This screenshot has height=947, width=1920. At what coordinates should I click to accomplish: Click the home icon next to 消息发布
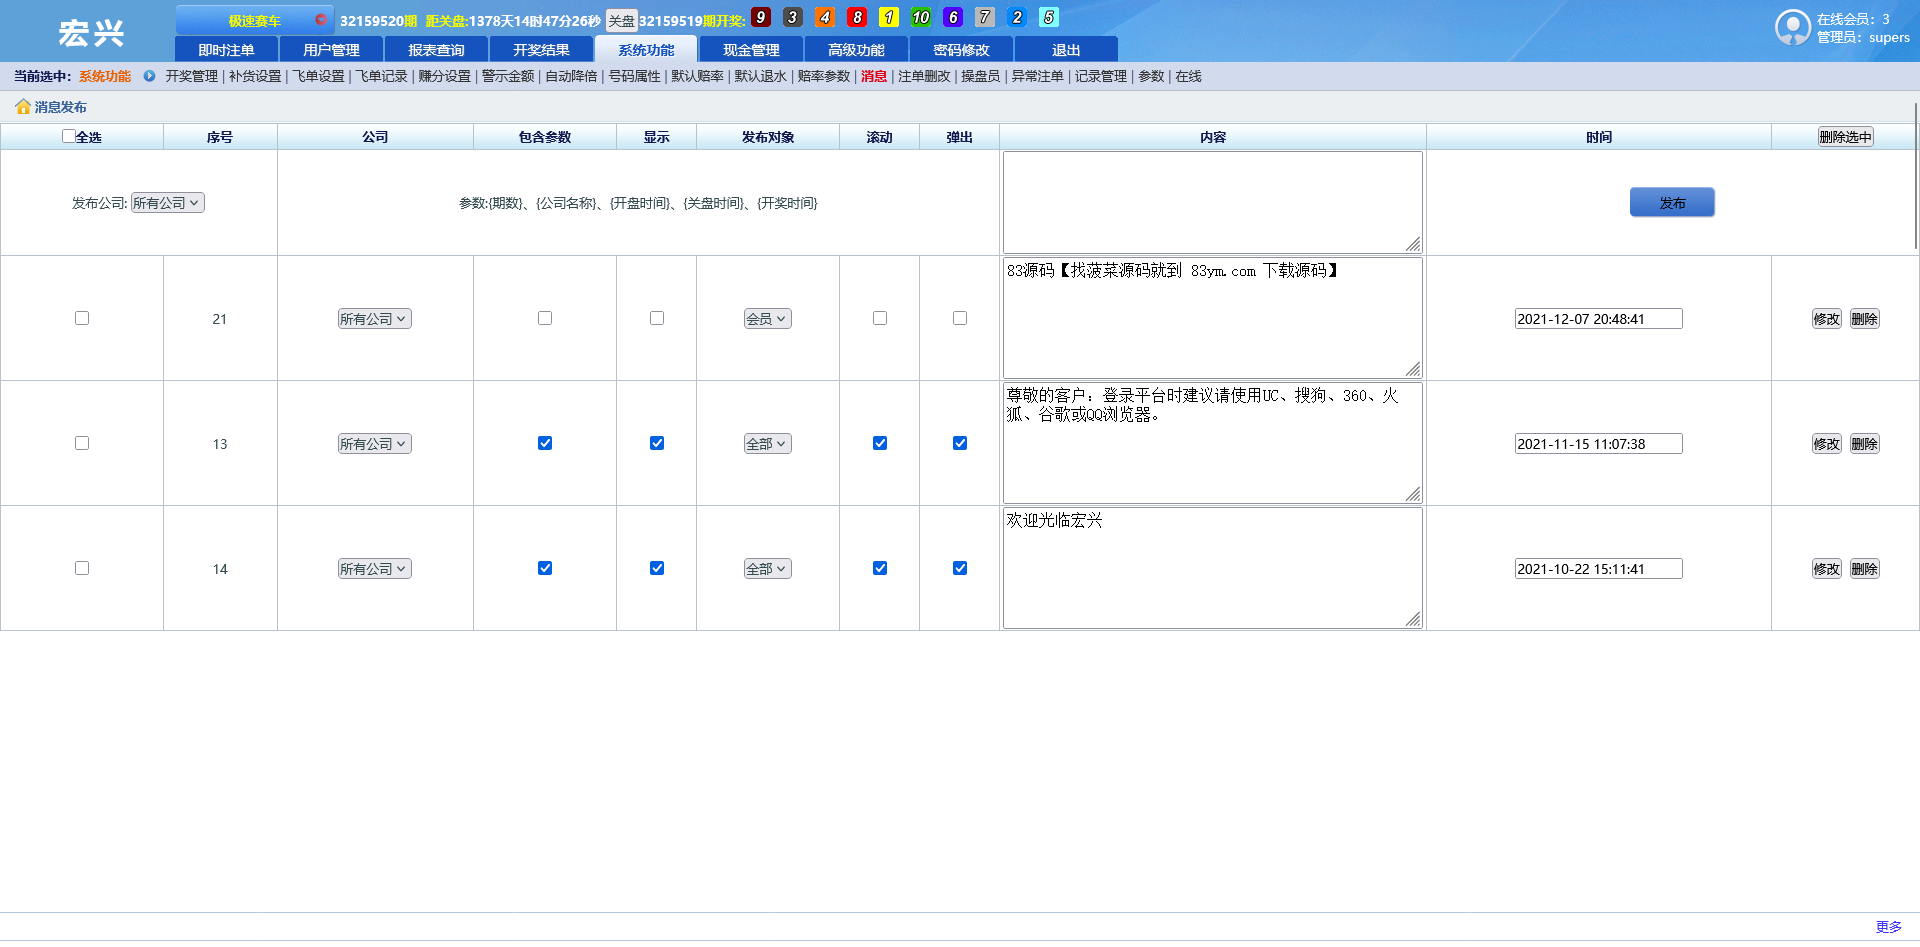point(23,106)
